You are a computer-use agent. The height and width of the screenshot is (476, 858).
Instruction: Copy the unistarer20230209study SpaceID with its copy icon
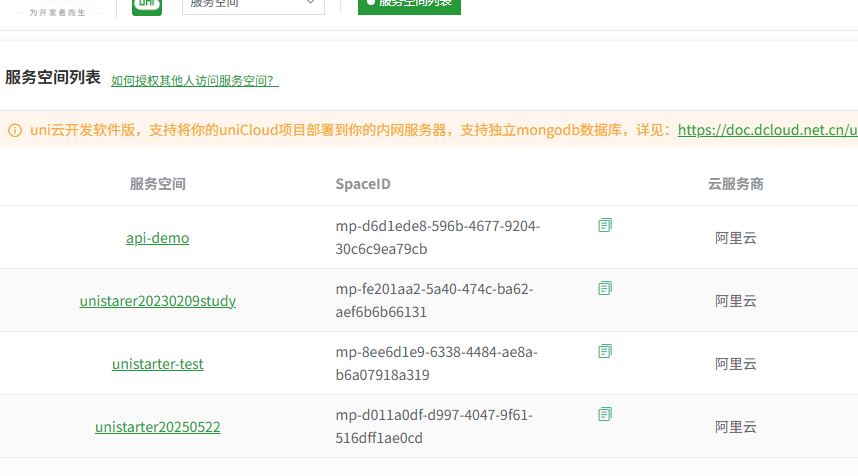coord(605,288)
